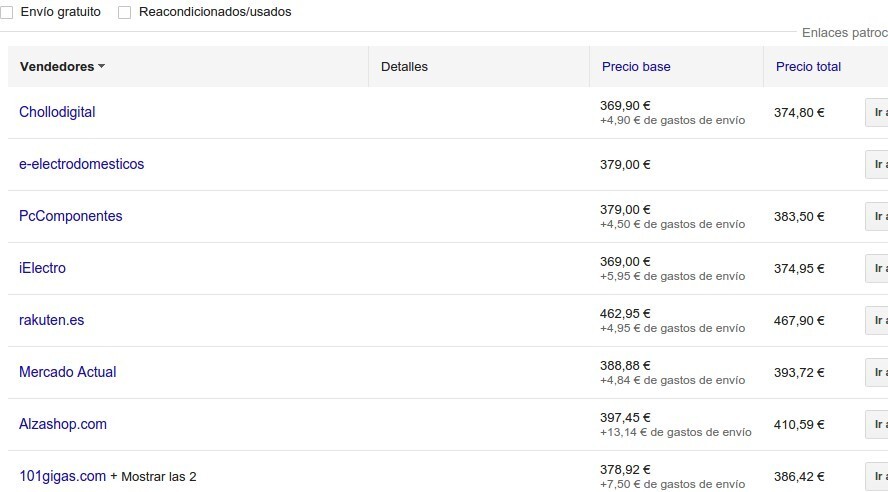
Task: Click the 383,50 € total price
Action: coord(799,217)
